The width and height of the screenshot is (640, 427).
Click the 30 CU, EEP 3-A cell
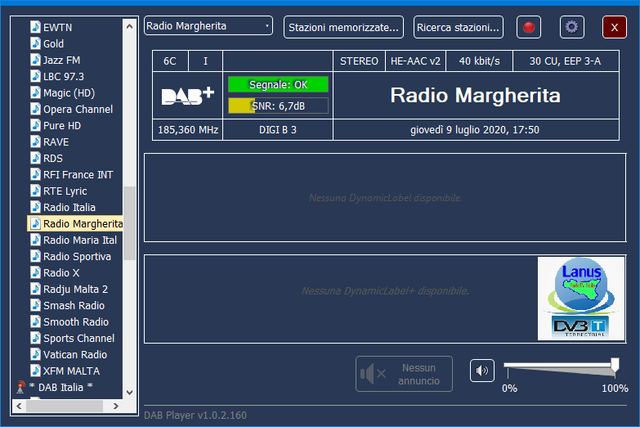pos(565,61)
